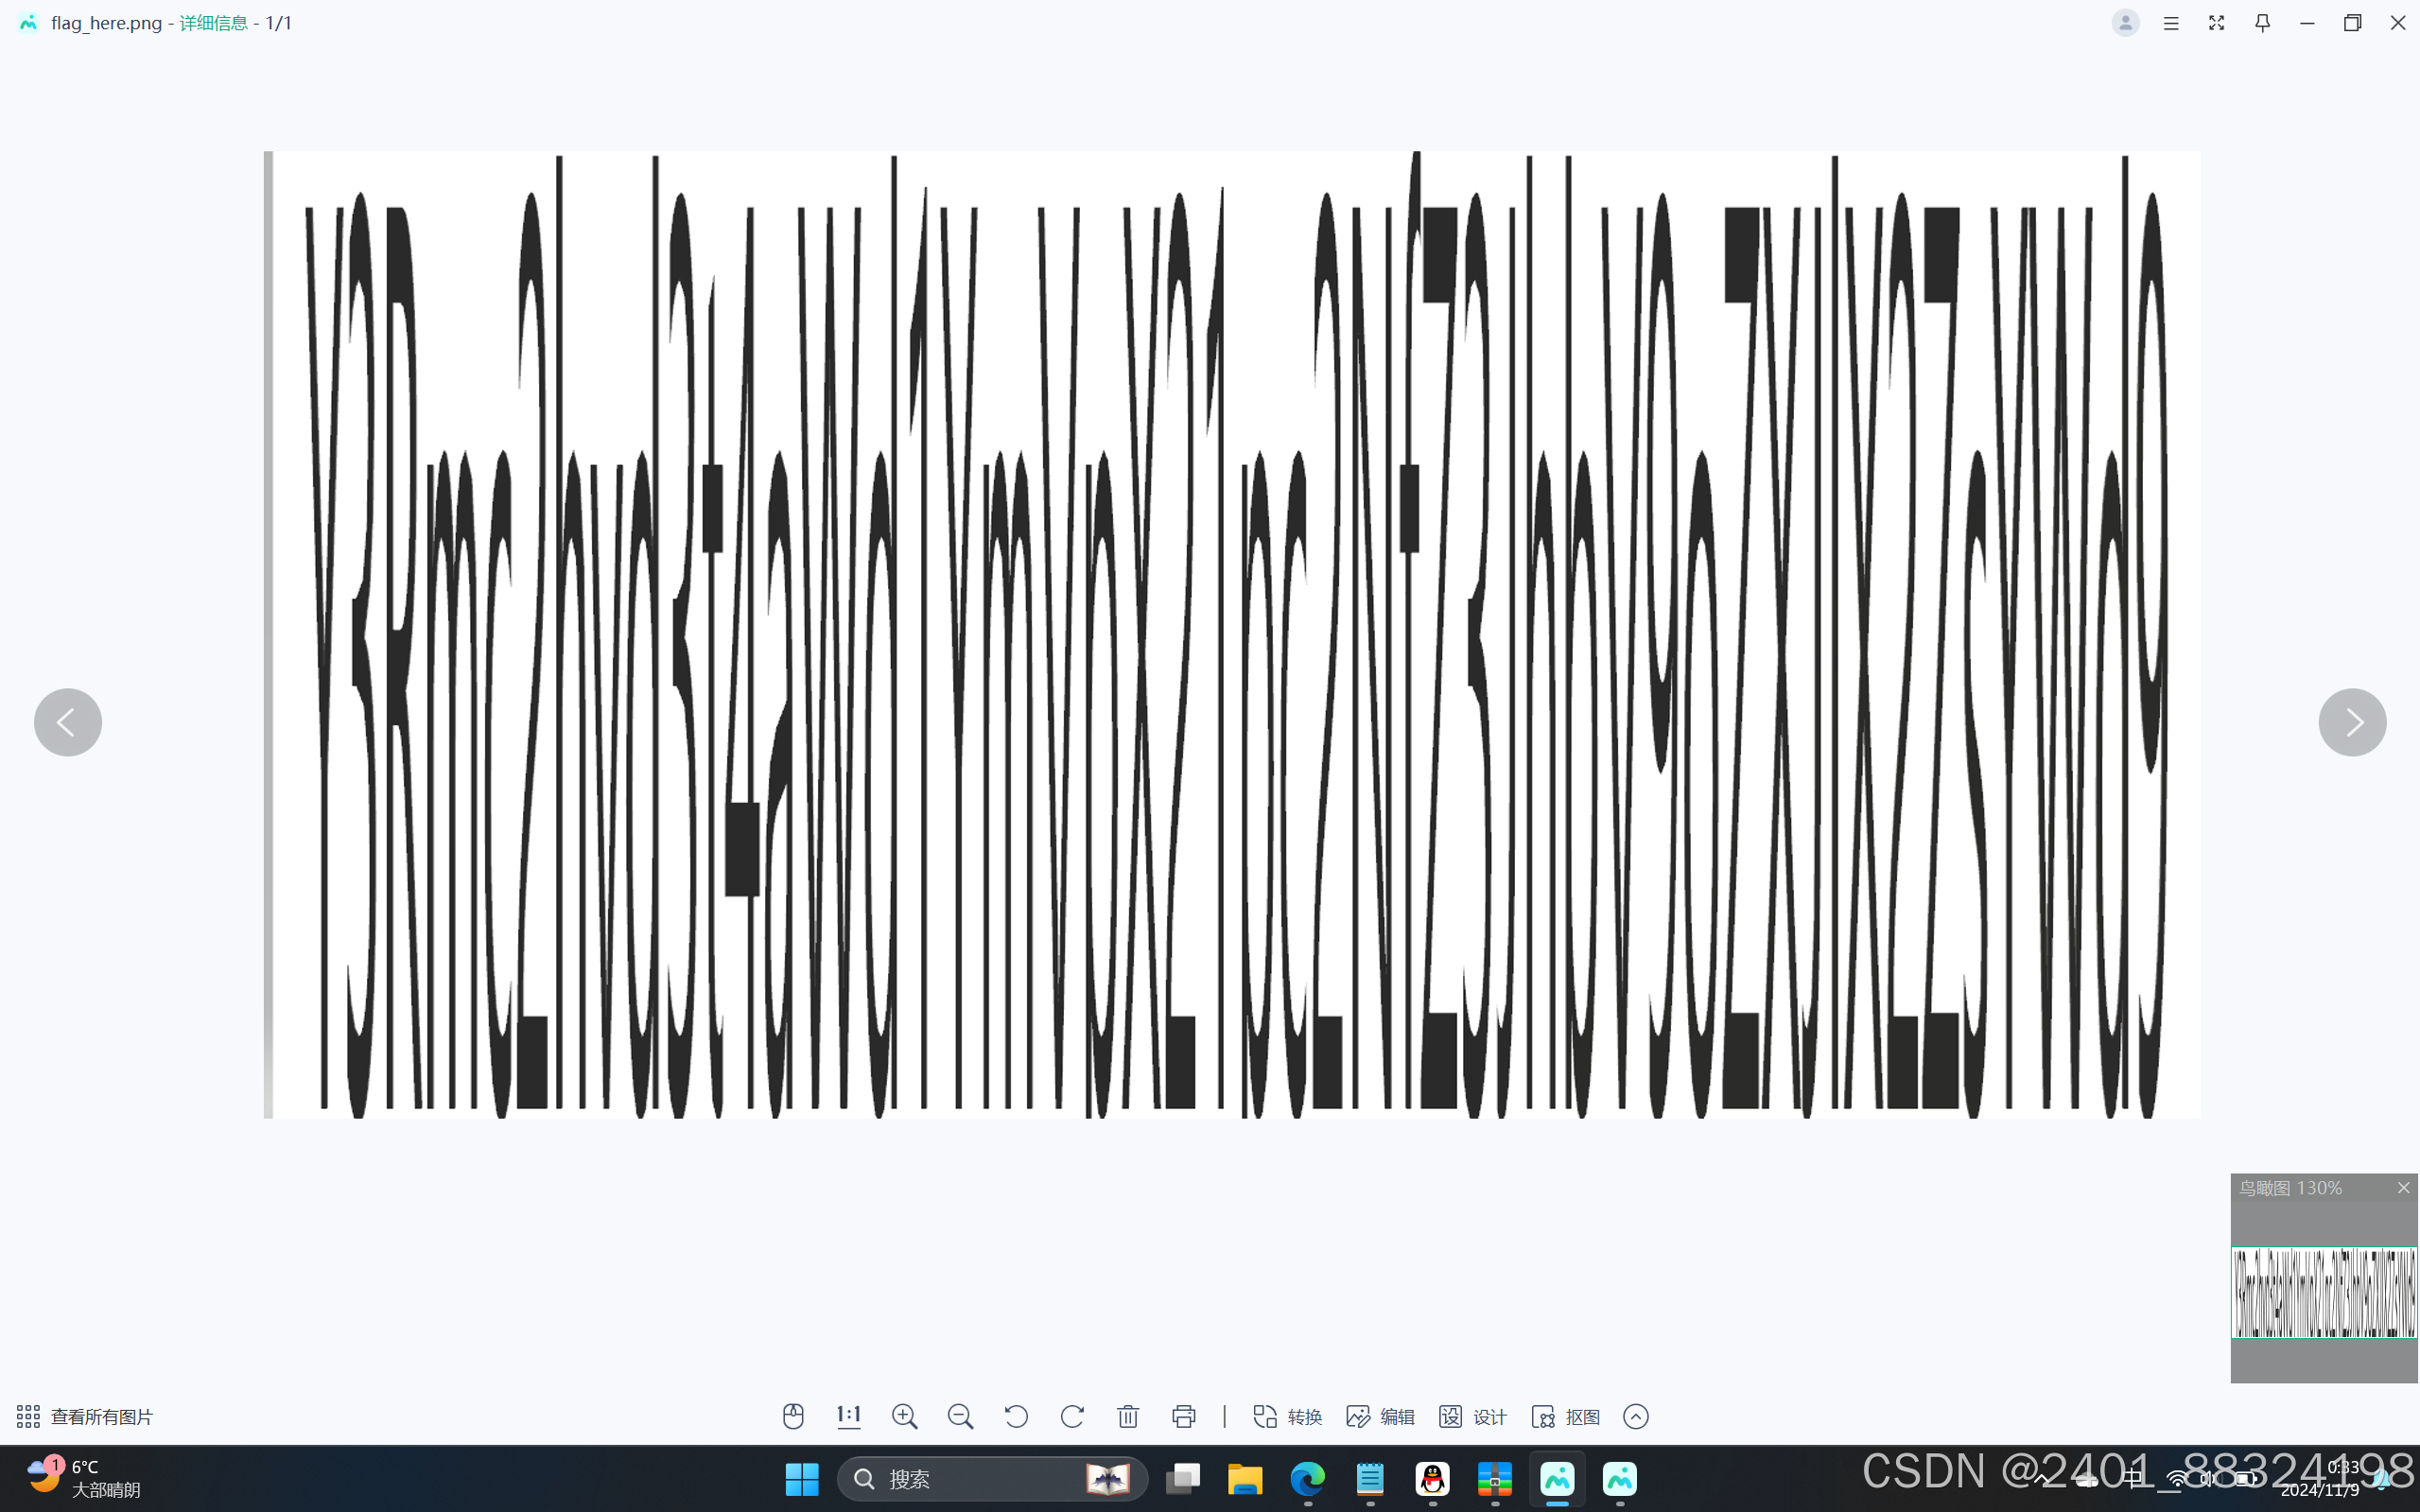Open 查看所有图片 all images view
The image size is (2420, 1512).
point(85,1416)
